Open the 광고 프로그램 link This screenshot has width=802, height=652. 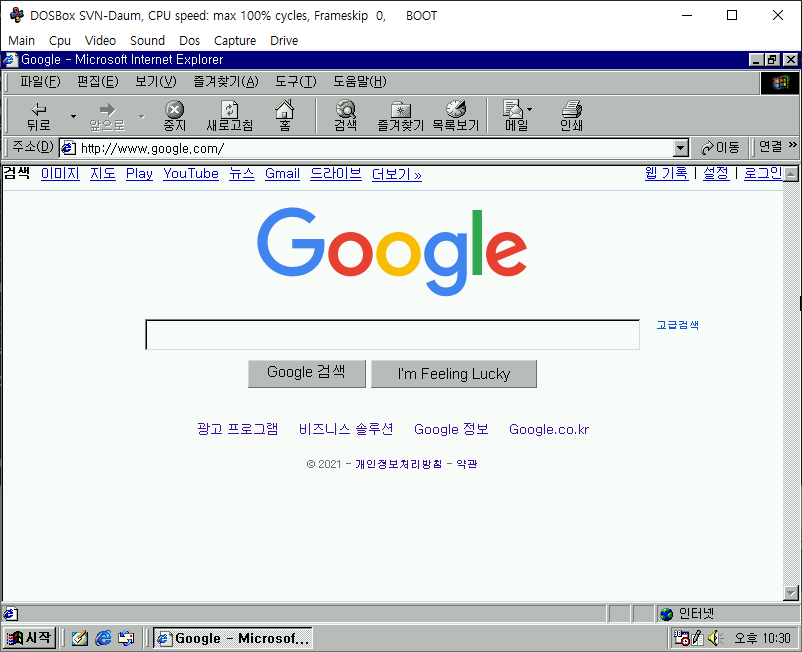[238, 429]
